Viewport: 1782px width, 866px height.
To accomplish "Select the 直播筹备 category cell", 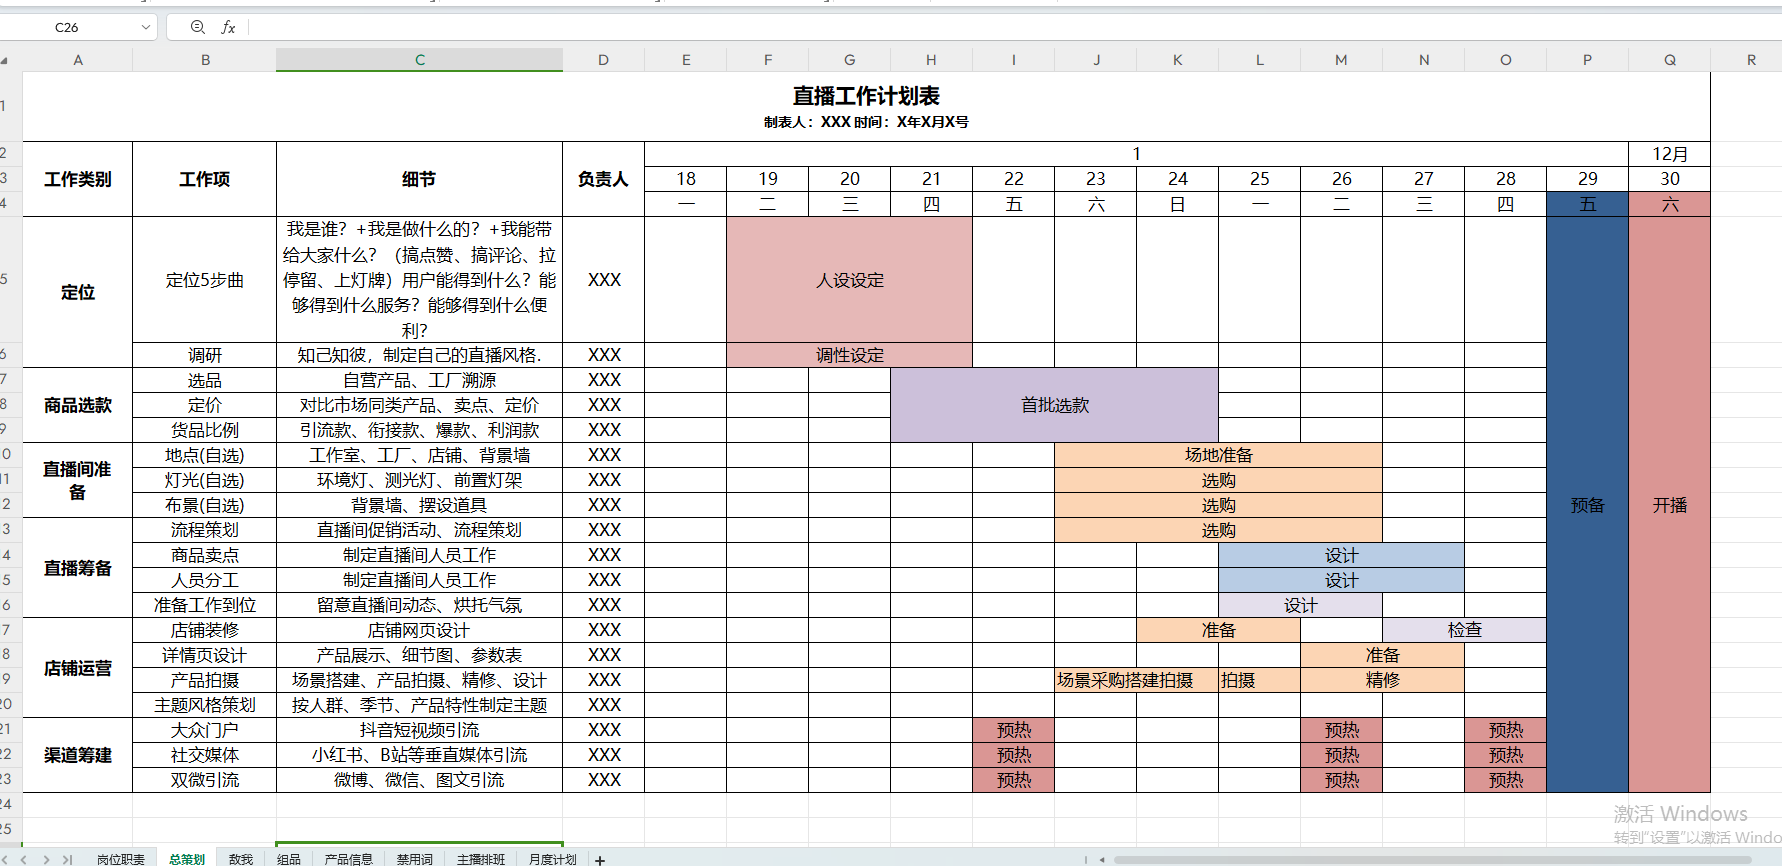I will tap(78, 568).
